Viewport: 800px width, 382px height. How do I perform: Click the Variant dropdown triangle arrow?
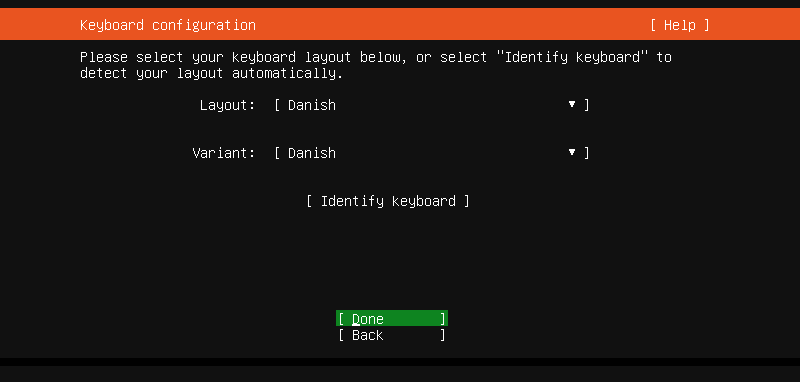point(572,152)
